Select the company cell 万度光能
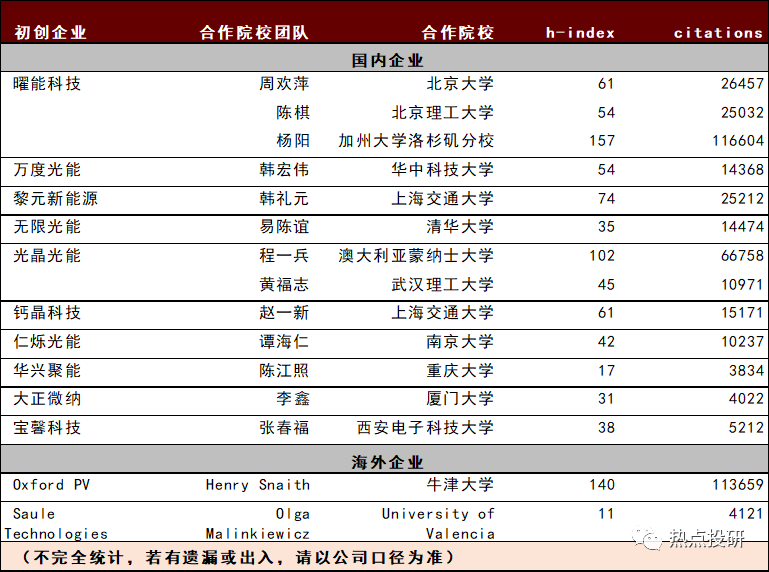Viewport: 769px width, 572px height. click(47, 169)
